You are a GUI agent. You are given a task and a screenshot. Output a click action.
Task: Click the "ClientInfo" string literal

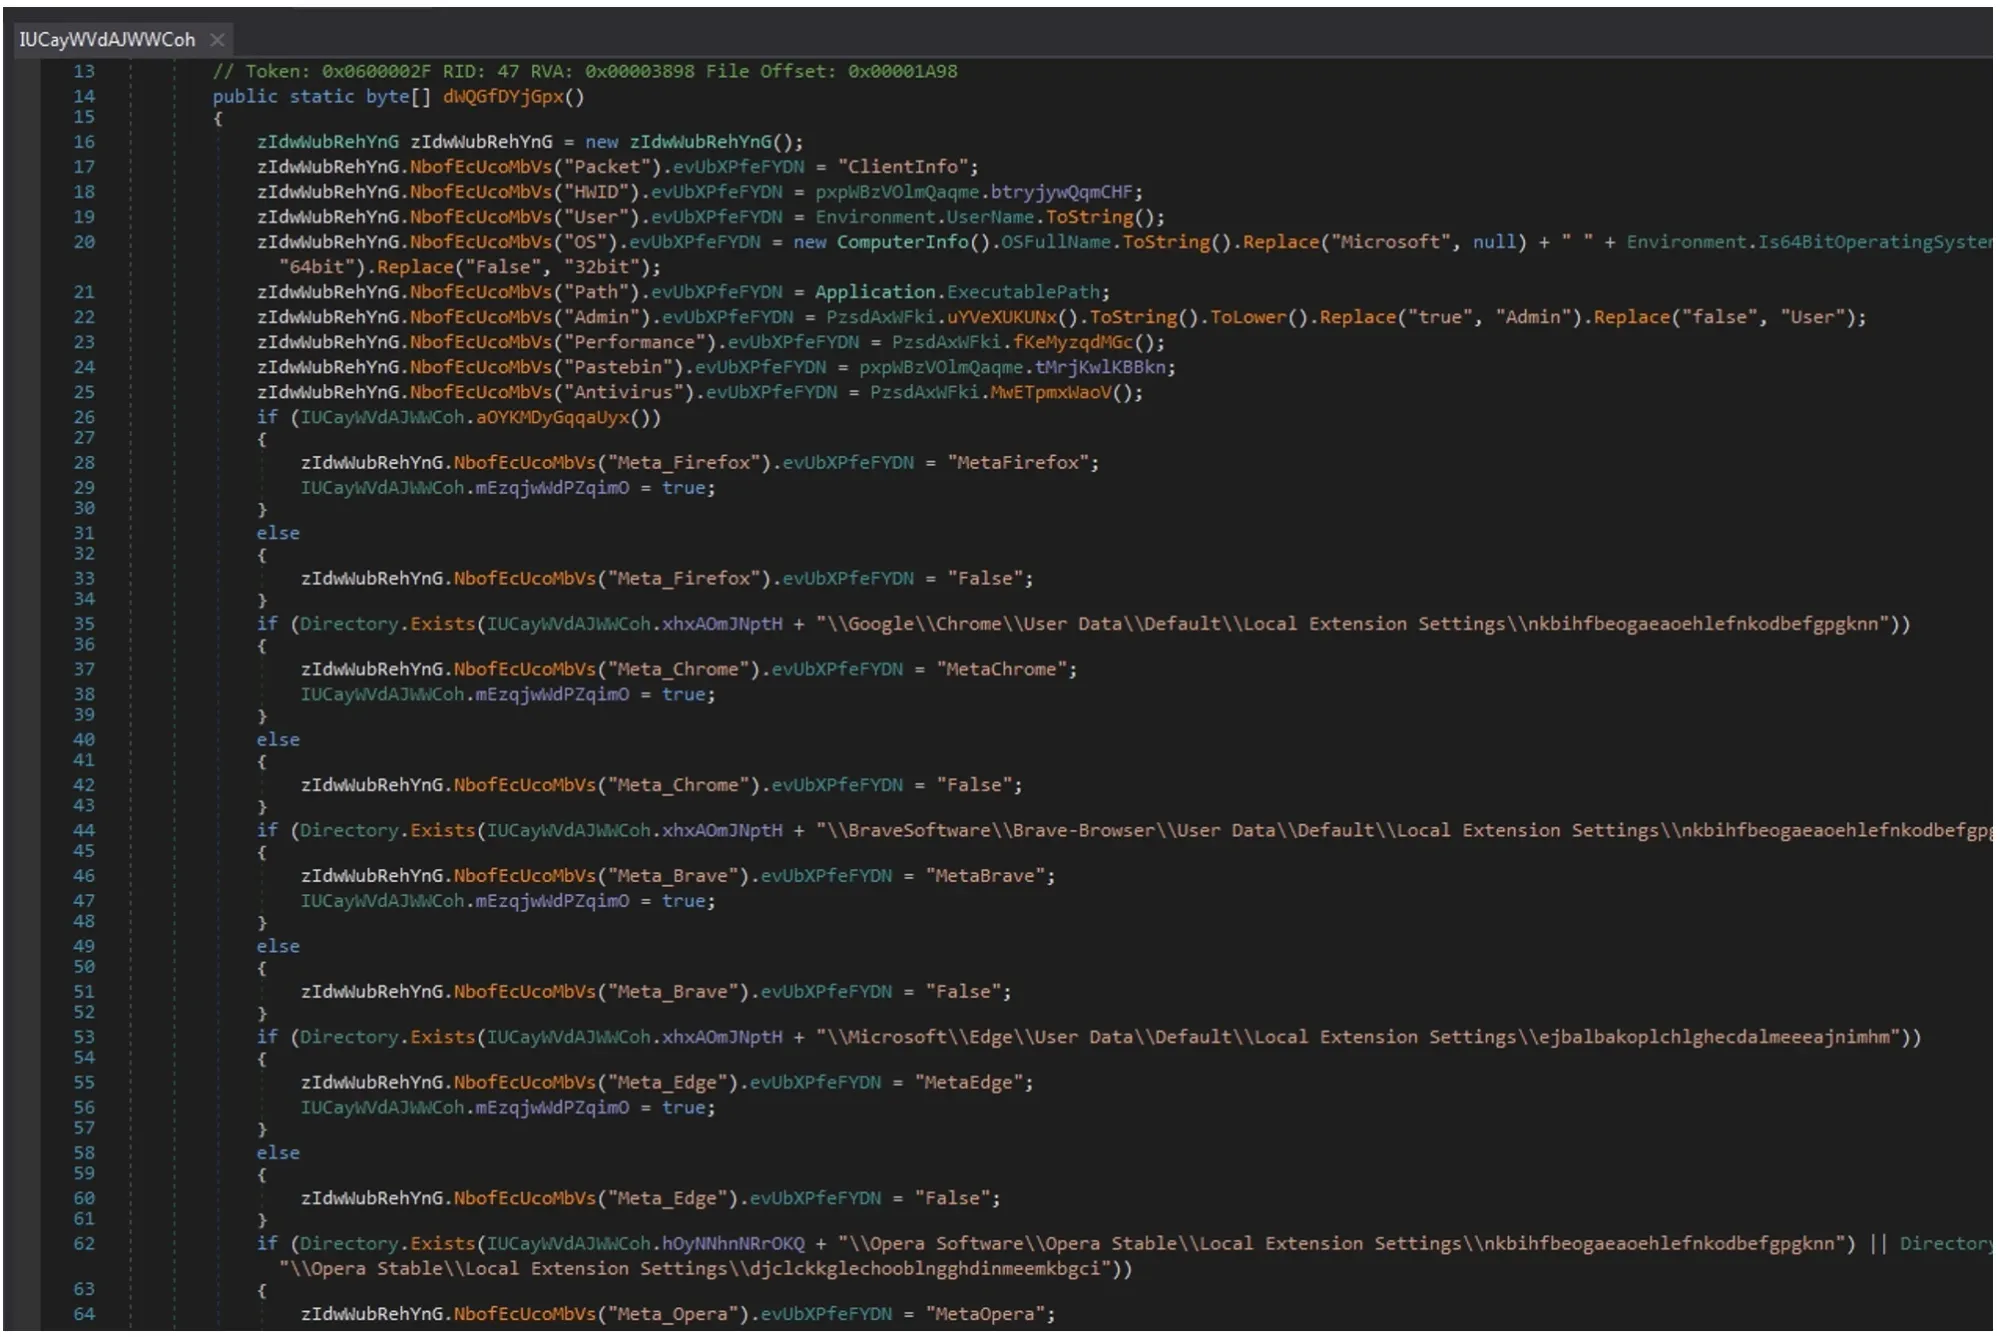903,167
